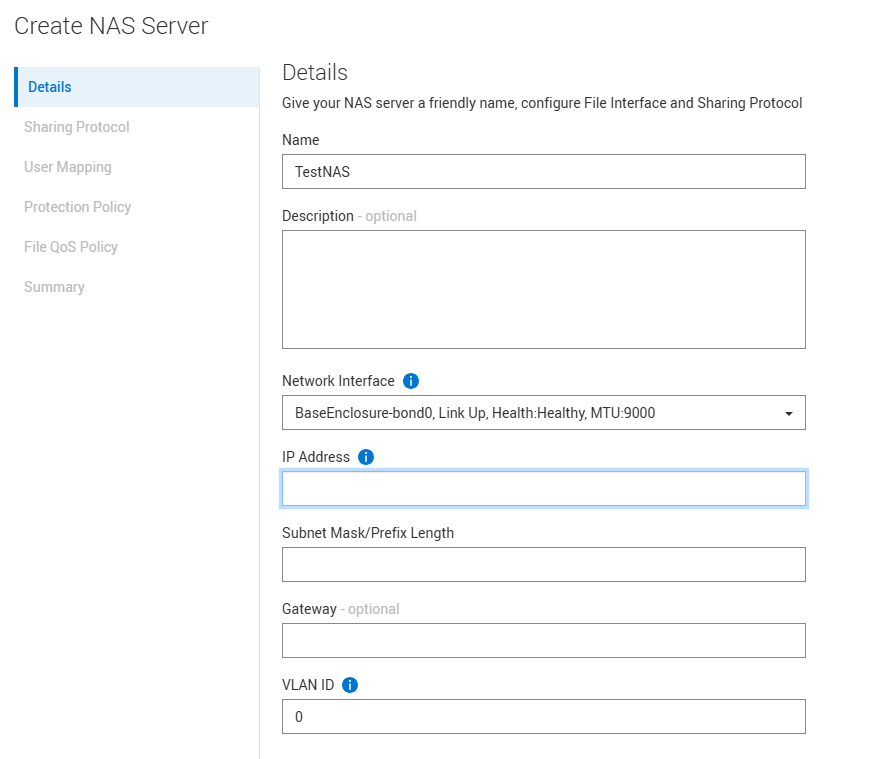Image resolution: width=894 pixels, height=759 pixels.
Task: Click the Network Interface info icon
Action: click(412, 381)
